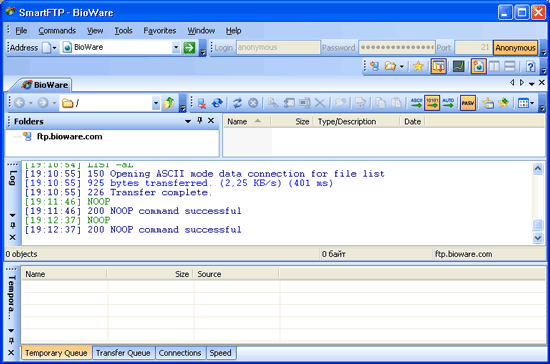This screenshot has height=364, width=550.
Task: Sort file list by Name column
Action: coord(247,121)
